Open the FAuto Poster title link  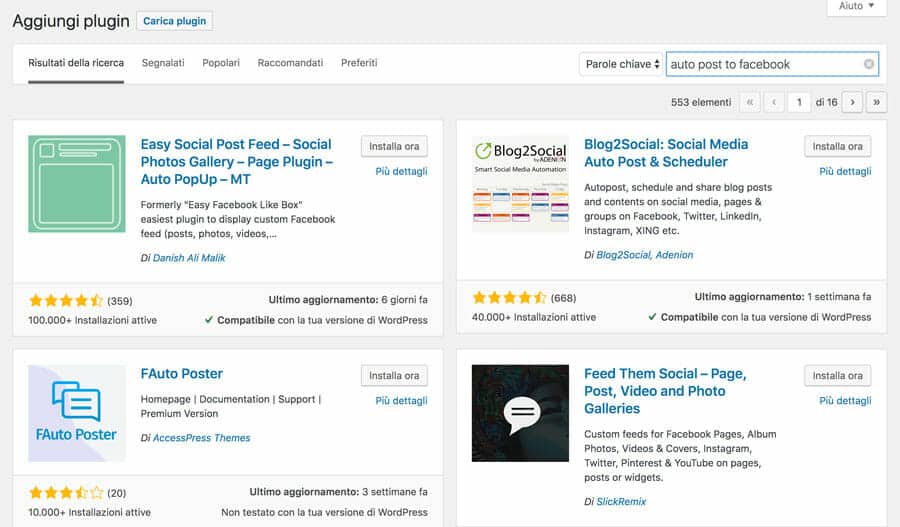181,374
